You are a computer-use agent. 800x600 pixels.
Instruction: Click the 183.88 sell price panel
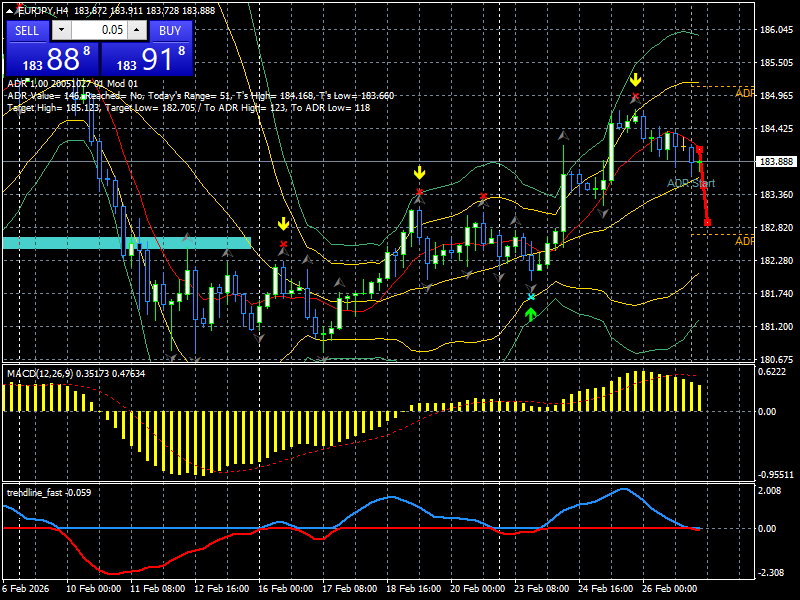pos(53,59)
